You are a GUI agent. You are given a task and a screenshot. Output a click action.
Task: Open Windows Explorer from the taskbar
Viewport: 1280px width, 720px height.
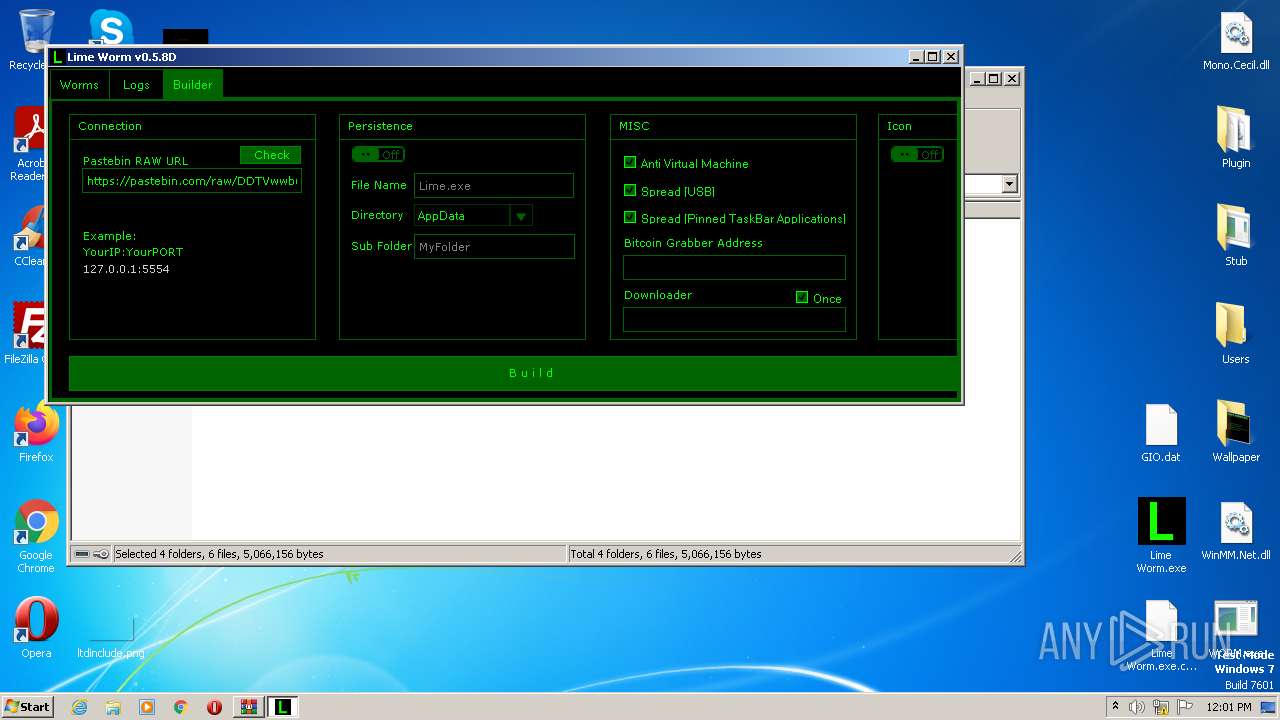click(113, 707)
